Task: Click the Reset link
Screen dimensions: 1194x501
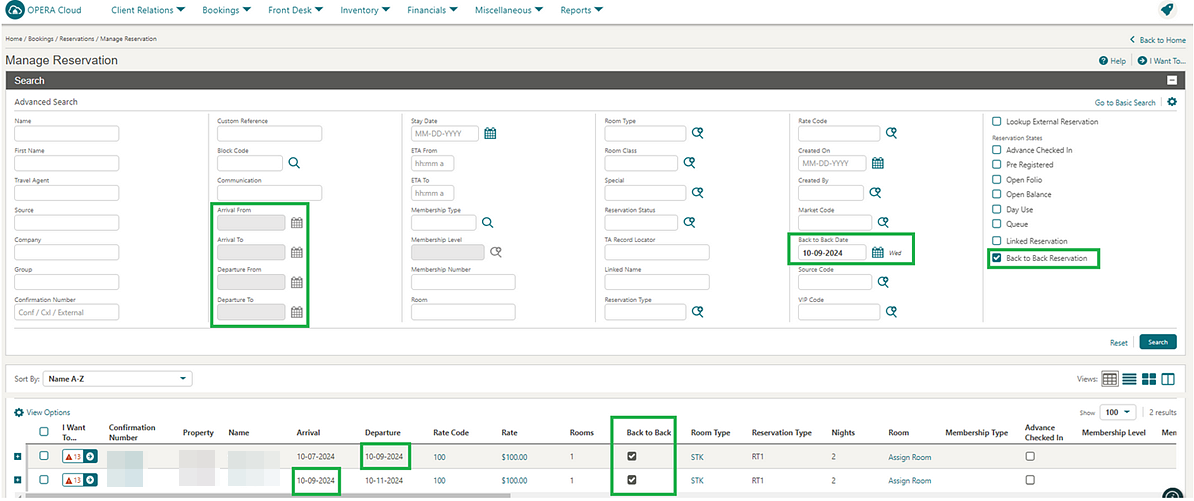Action: (1119, 343)
